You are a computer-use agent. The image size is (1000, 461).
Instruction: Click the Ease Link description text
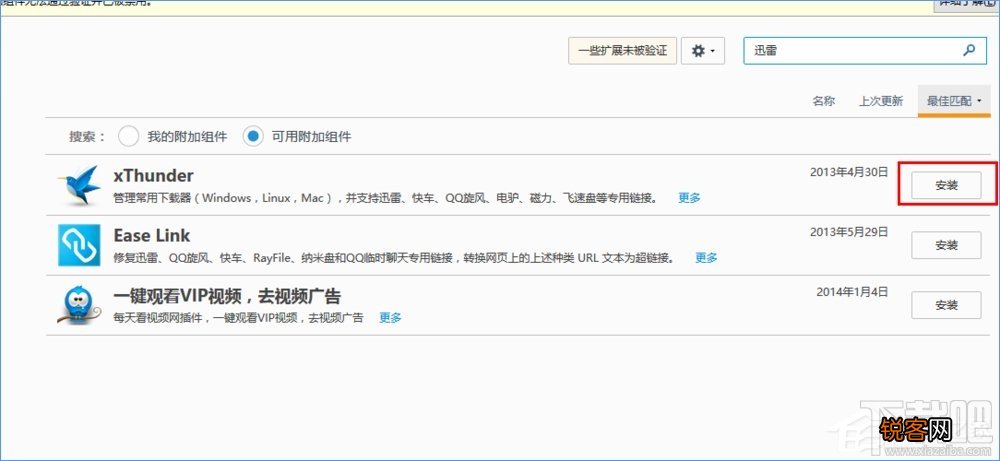click(394, 258)
